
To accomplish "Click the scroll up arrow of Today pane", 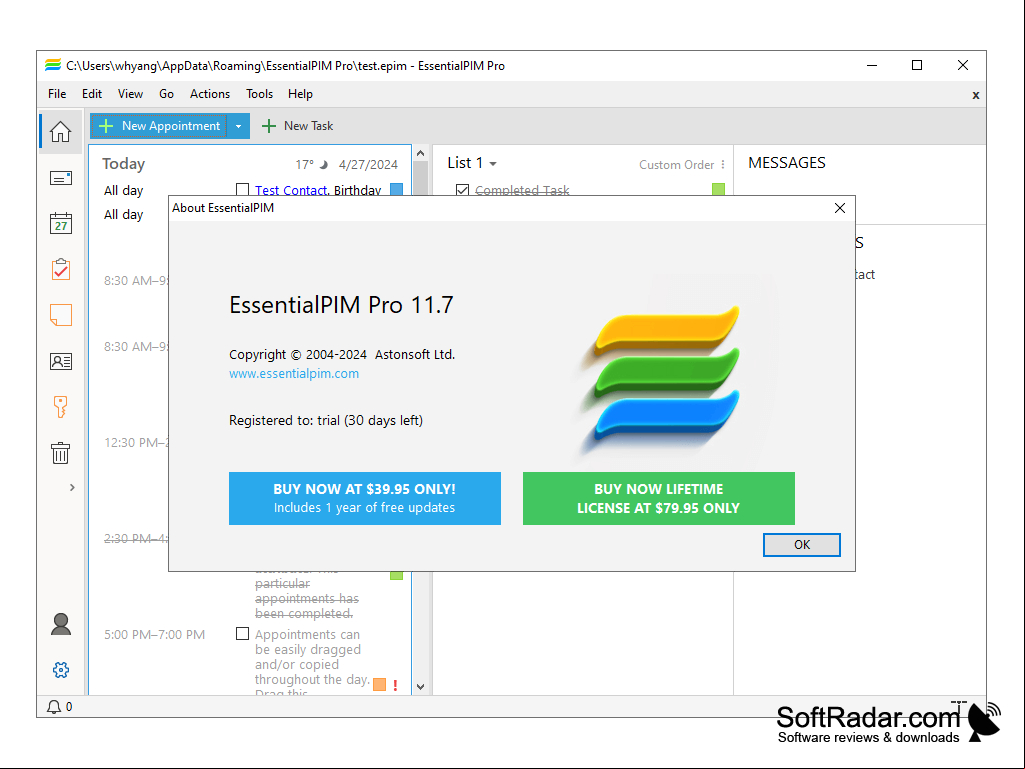I will click(x=420, y=153).
